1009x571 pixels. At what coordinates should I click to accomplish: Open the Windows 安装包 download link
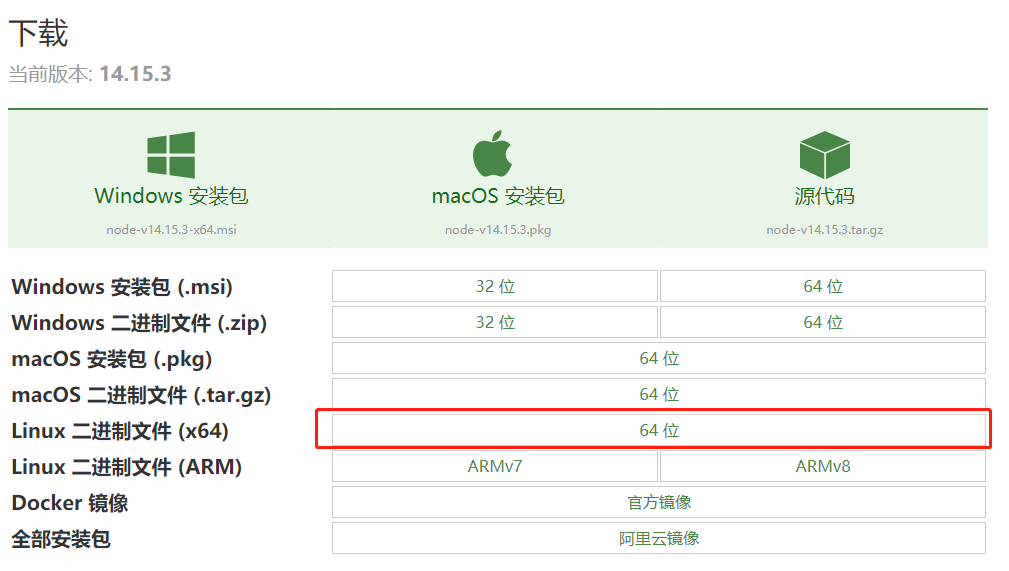[171, 196]
